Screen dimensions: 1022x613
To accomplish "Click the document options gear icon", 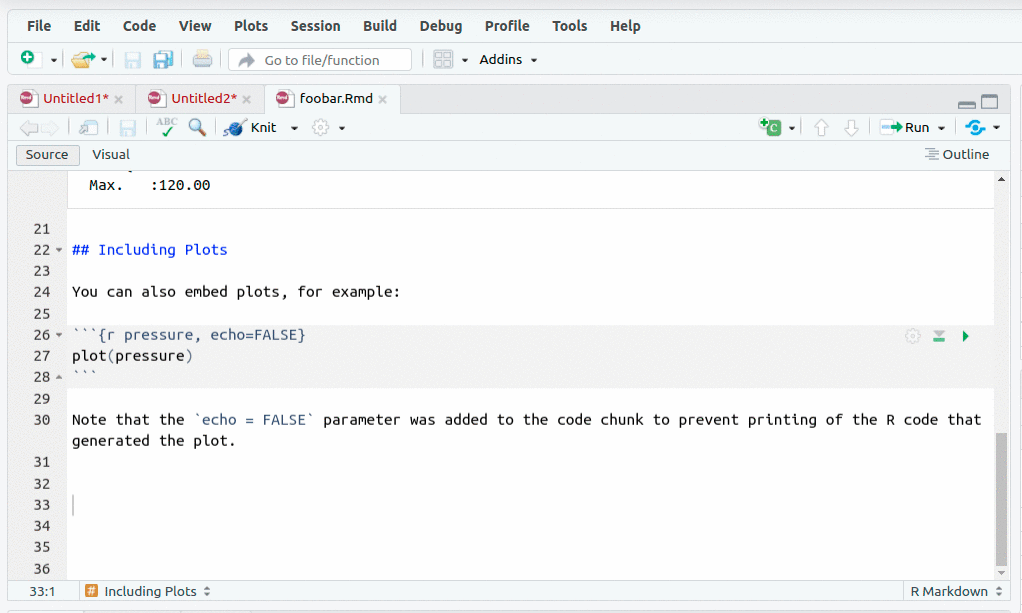I will pyautogui.click(x=321, y=127).
